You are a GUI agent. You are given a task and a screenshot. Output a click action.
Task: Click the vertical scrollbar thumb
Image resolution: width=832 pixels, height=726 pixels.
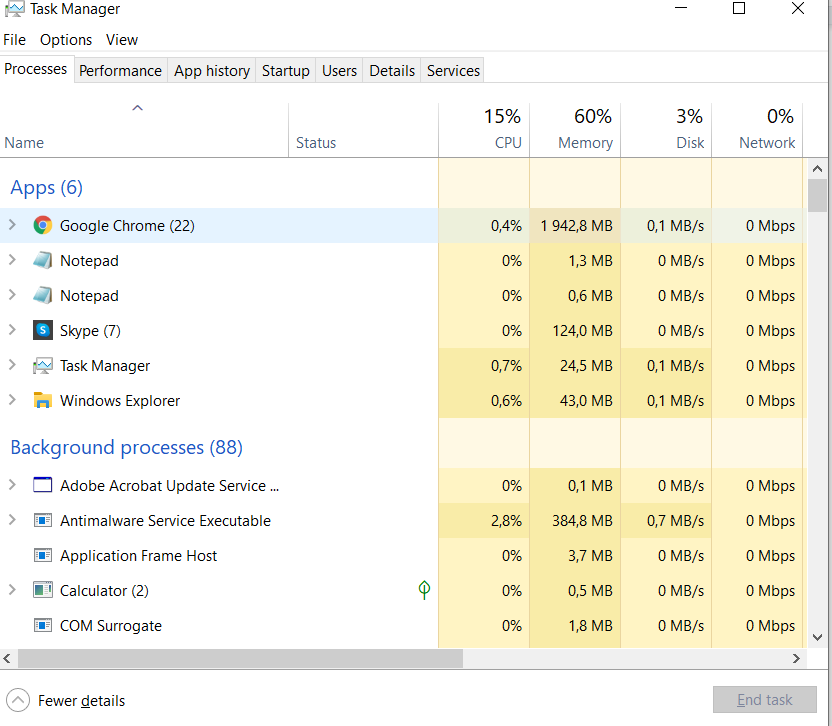[x=817, y=195]
